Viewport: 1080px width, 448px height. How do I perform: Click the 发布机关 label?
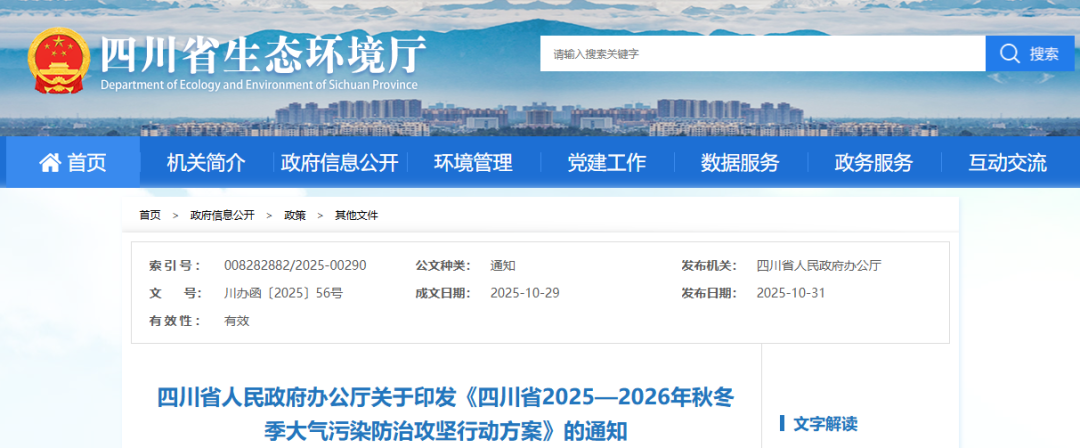(709, 266)
